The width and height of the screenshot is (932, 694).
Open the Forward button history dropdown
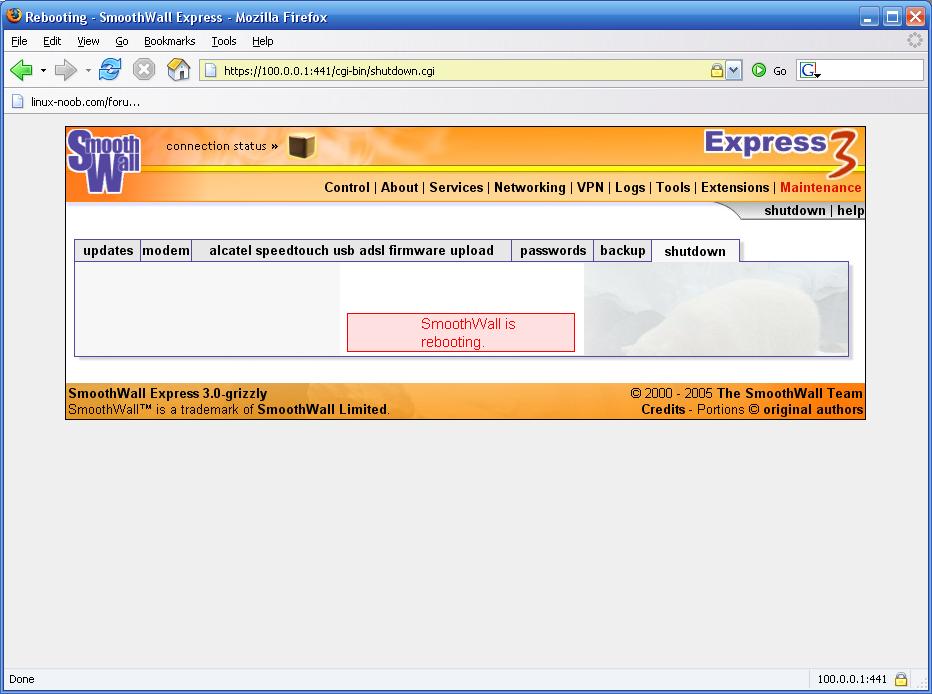pos(88,70)
